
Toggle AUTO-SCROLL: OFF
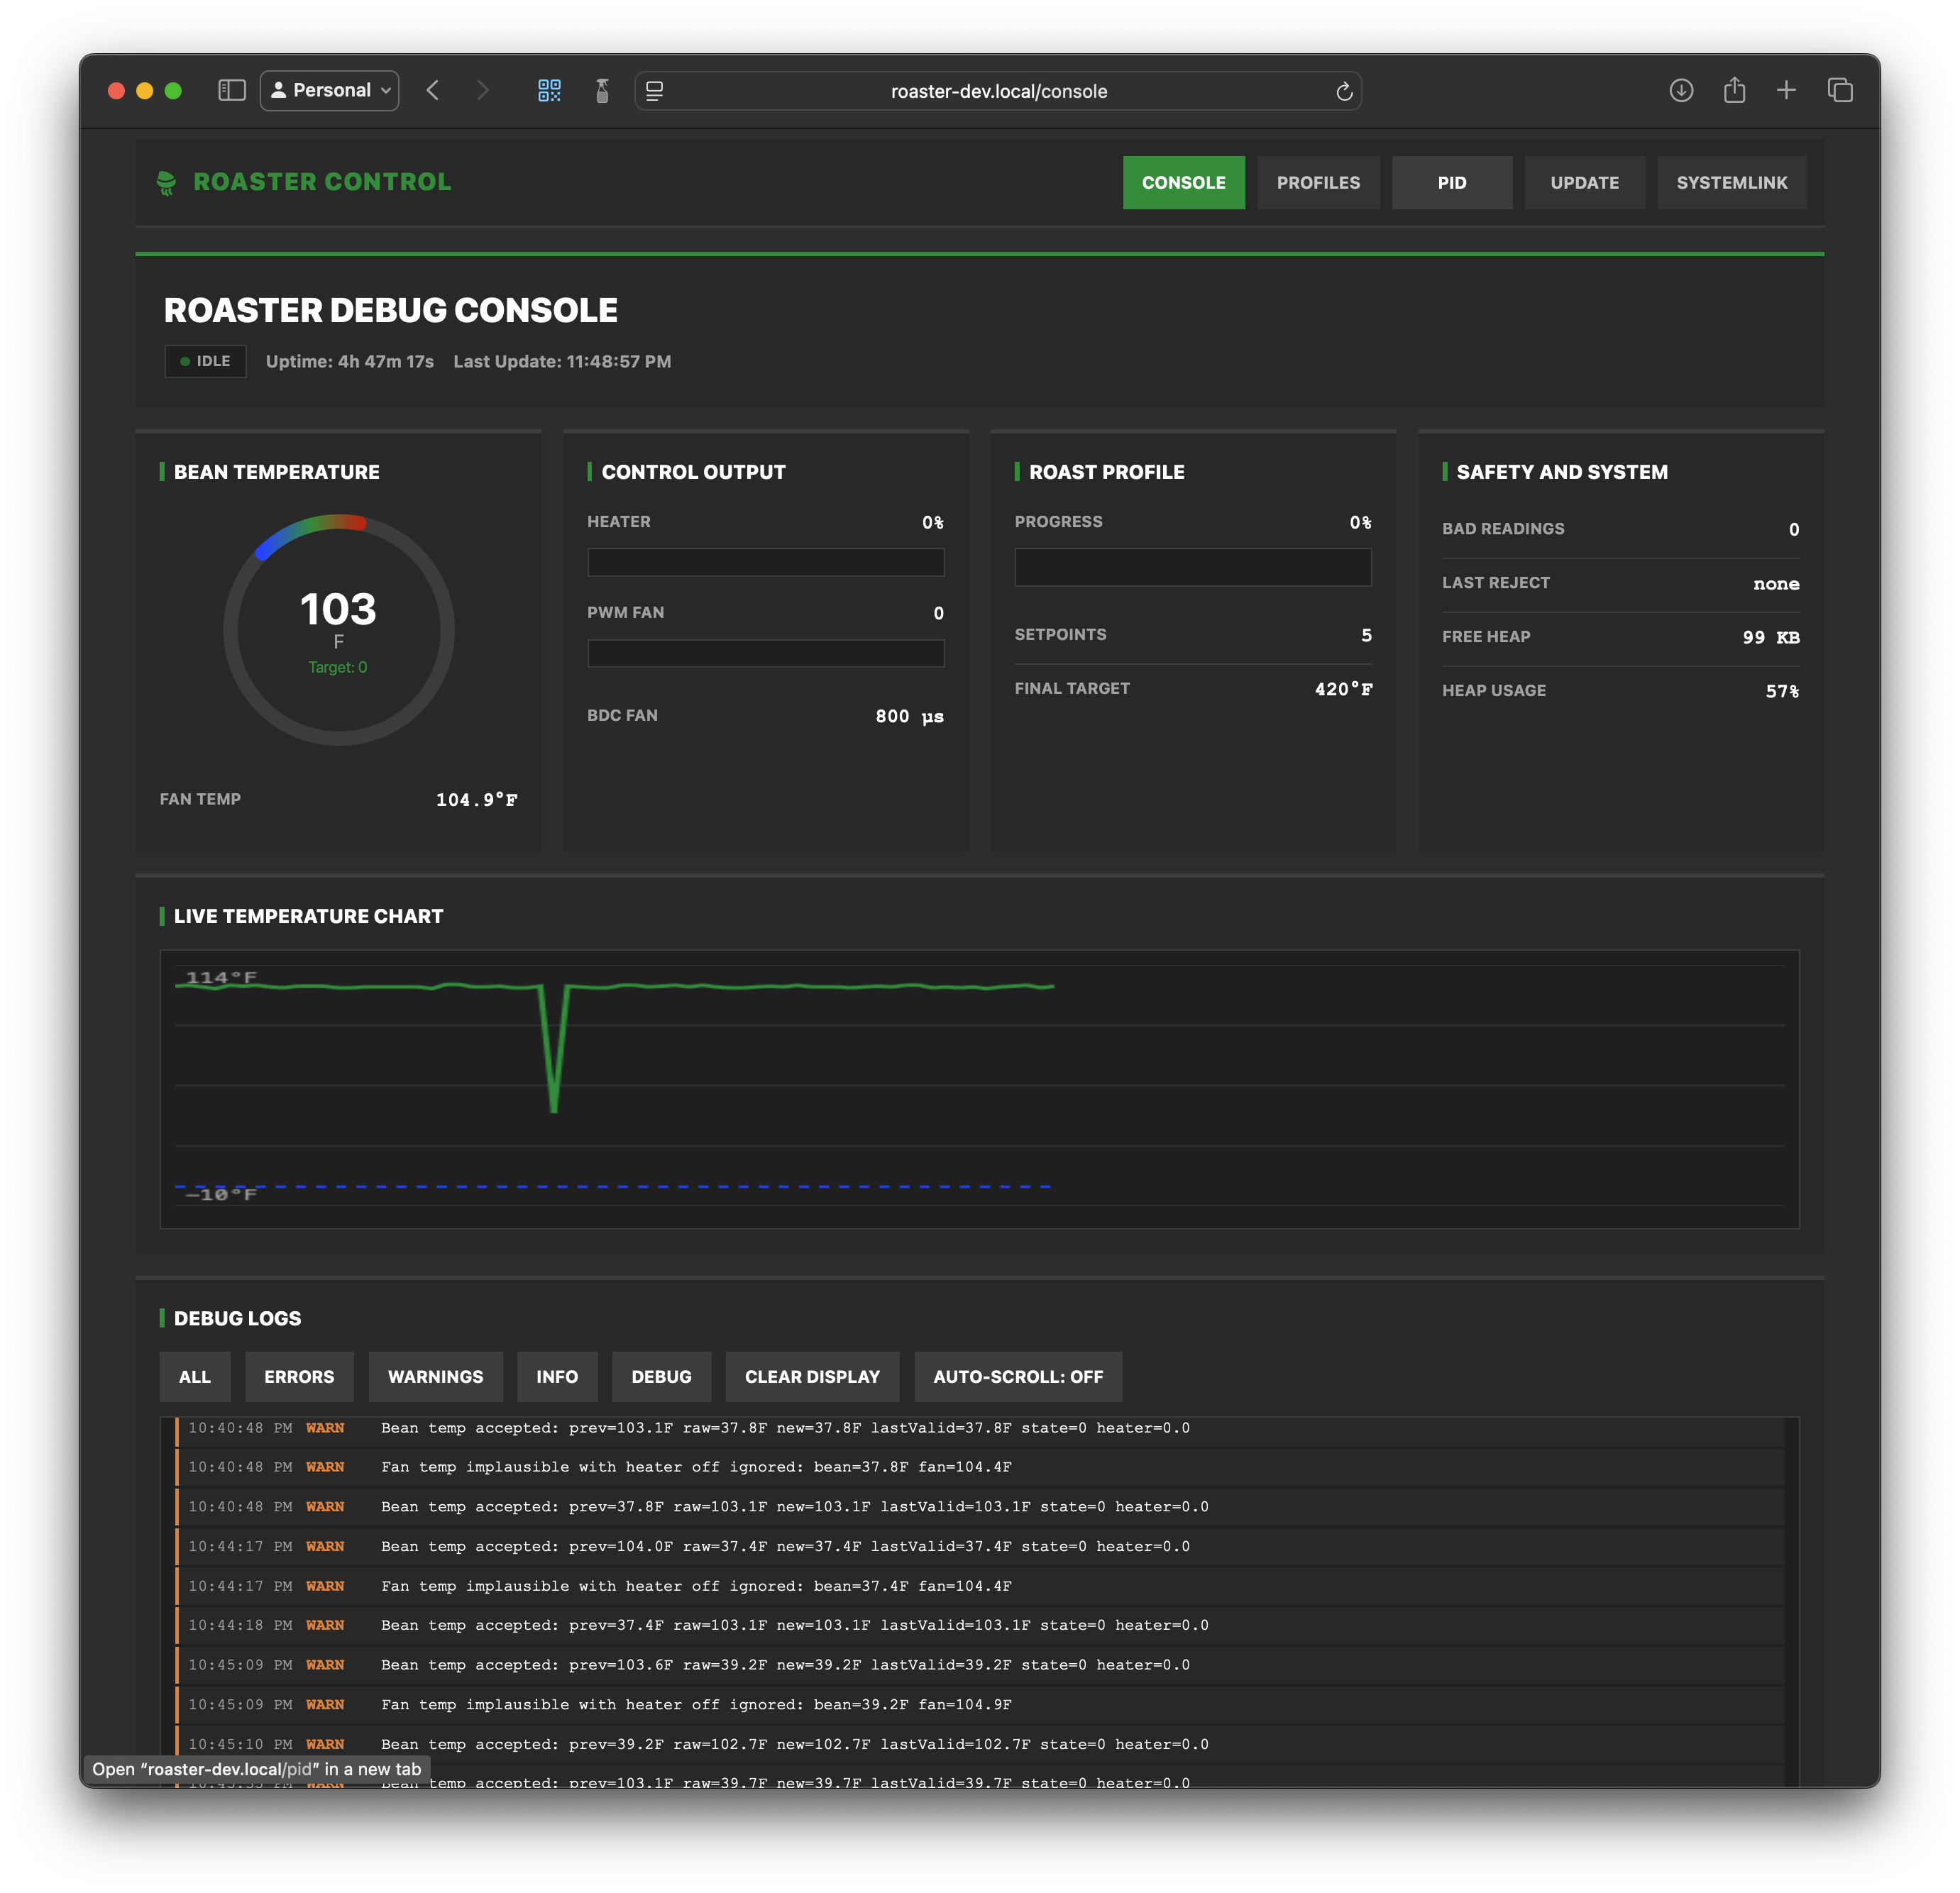point(1018,1377)
